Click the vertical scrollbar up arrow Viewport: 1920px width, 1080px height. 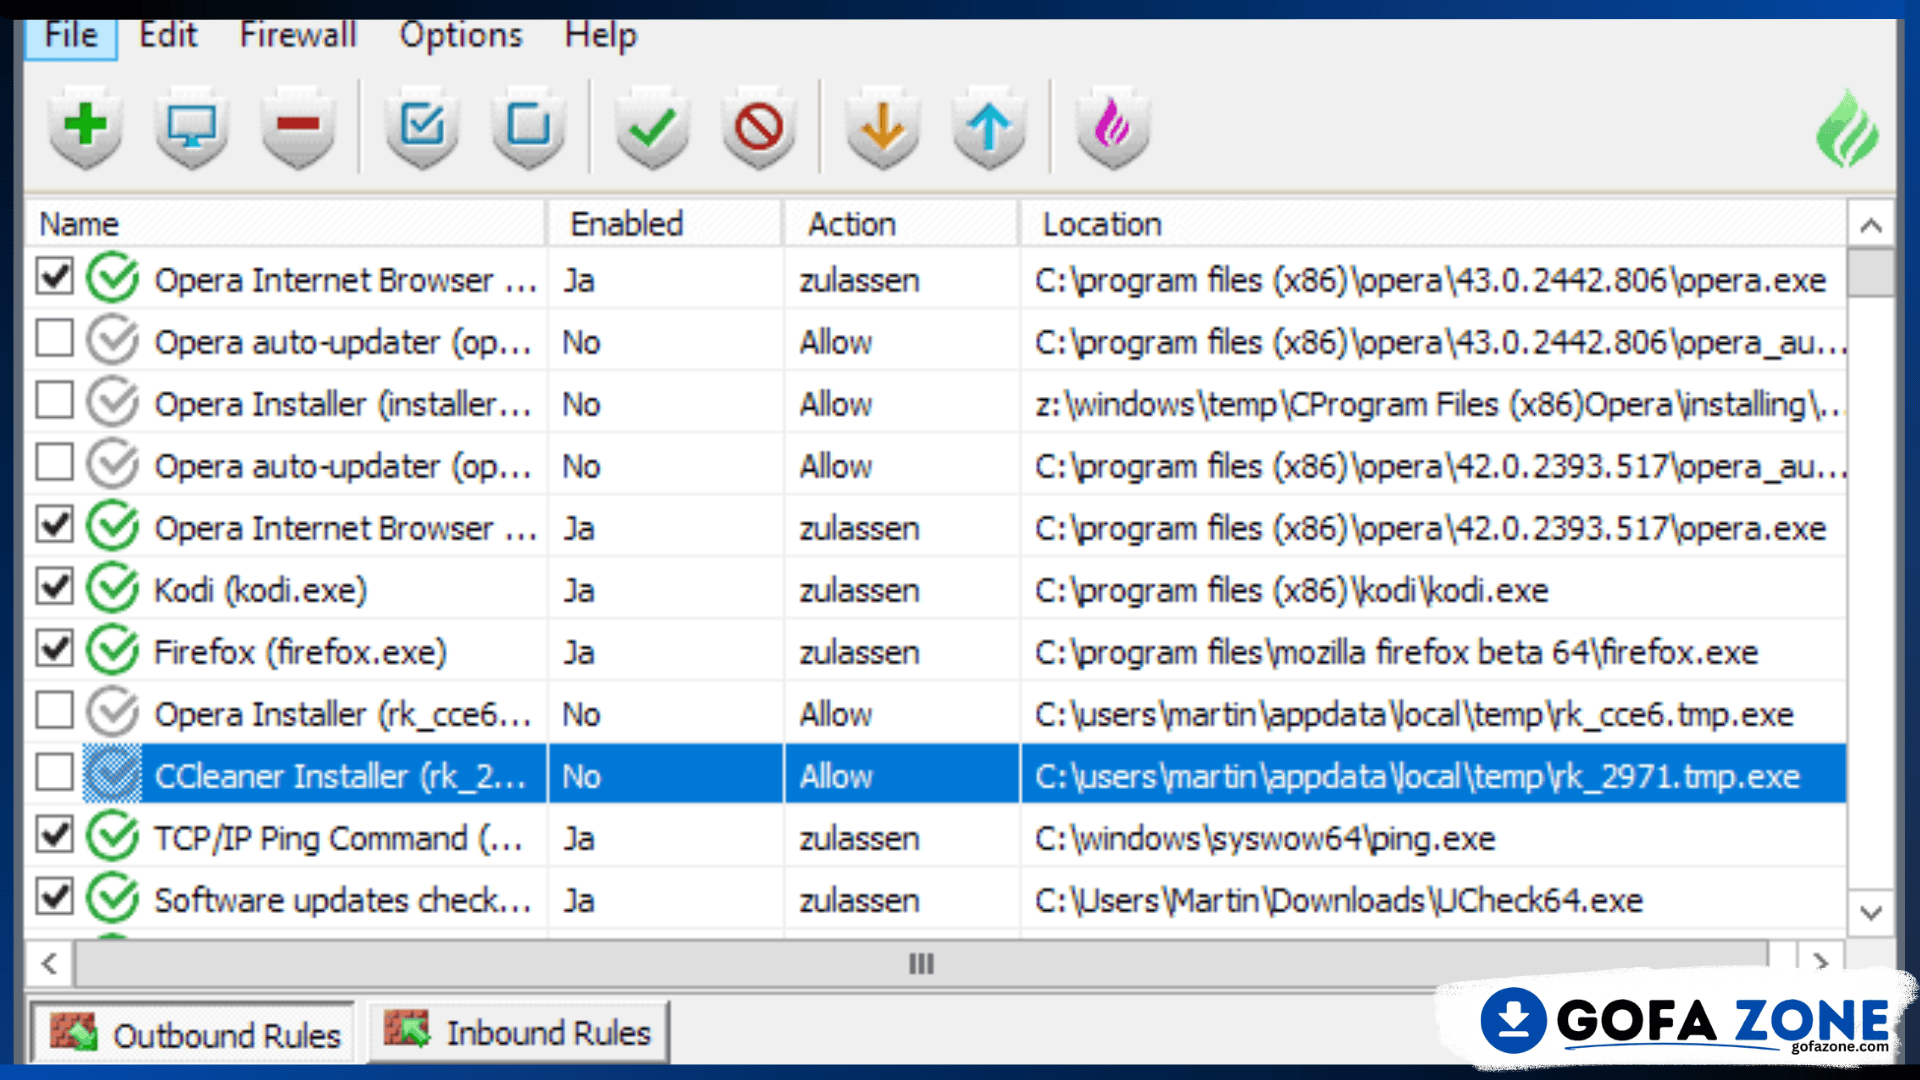point(1871,225)
